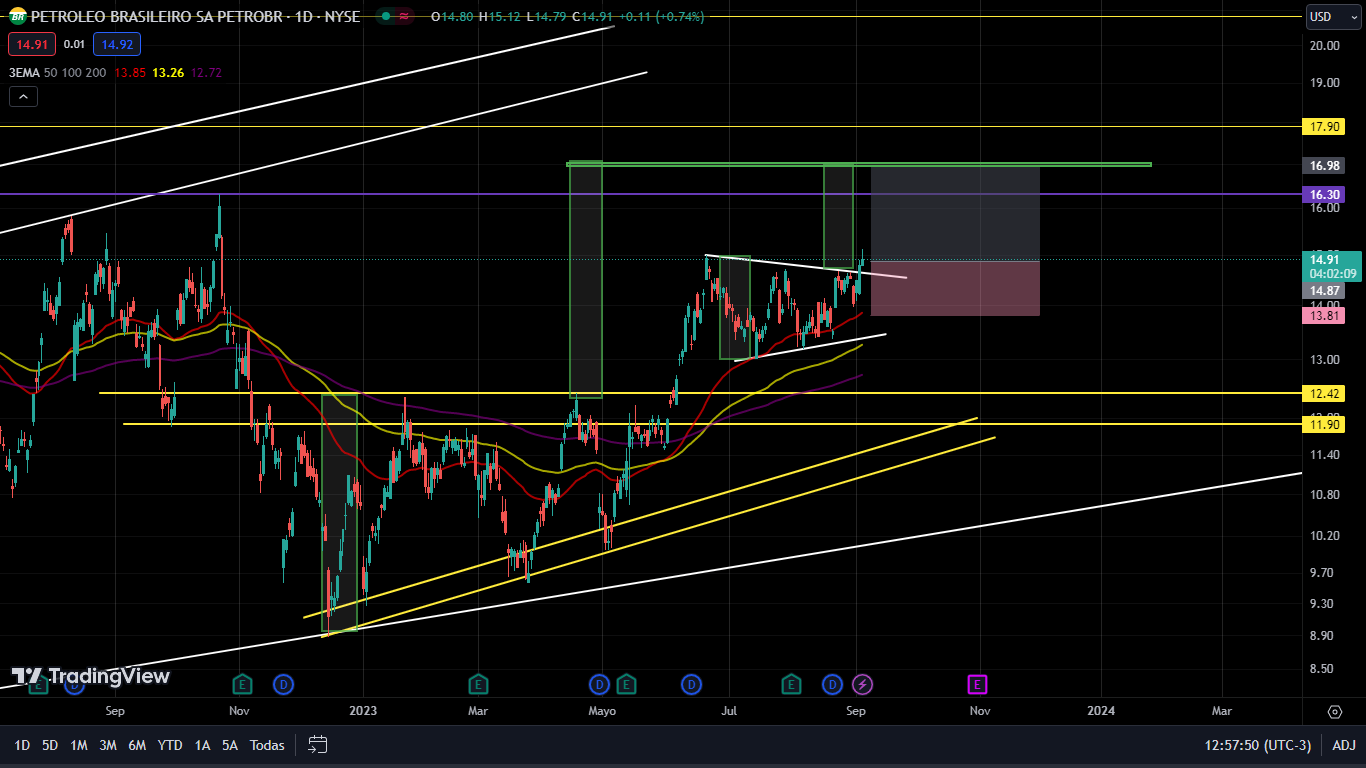Image resolution: width=1366 pixels, height=768 pixels.
Task: Click the earnings E marker right of Mayo
Action: click(x=626, y=684)
